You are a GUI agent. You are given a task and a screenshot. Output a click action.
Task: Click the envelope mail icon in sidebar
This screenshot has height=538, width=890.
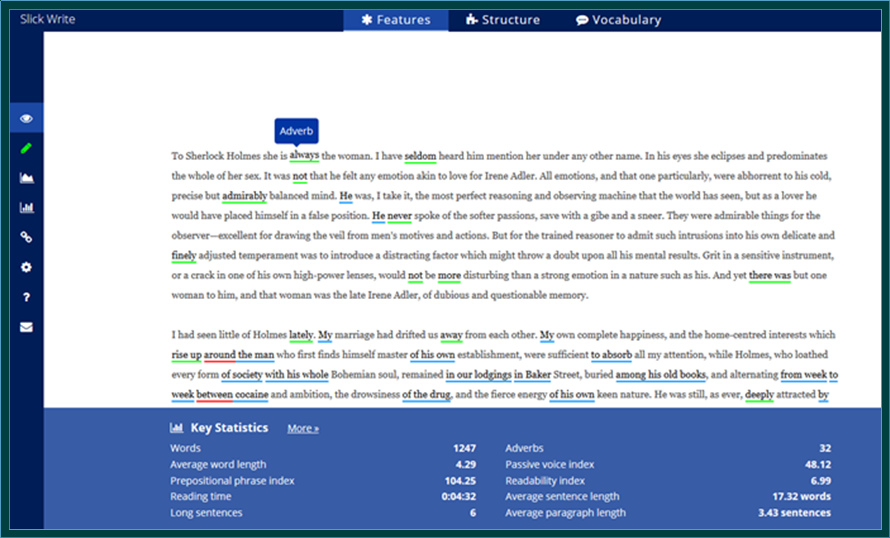[x=26, y=327]
